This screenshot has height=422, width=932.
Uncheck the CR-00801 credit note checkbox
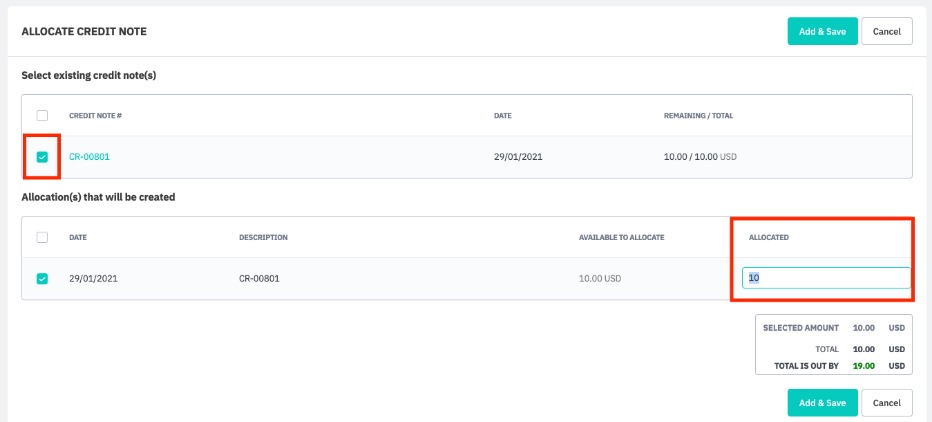coord(42,157)
